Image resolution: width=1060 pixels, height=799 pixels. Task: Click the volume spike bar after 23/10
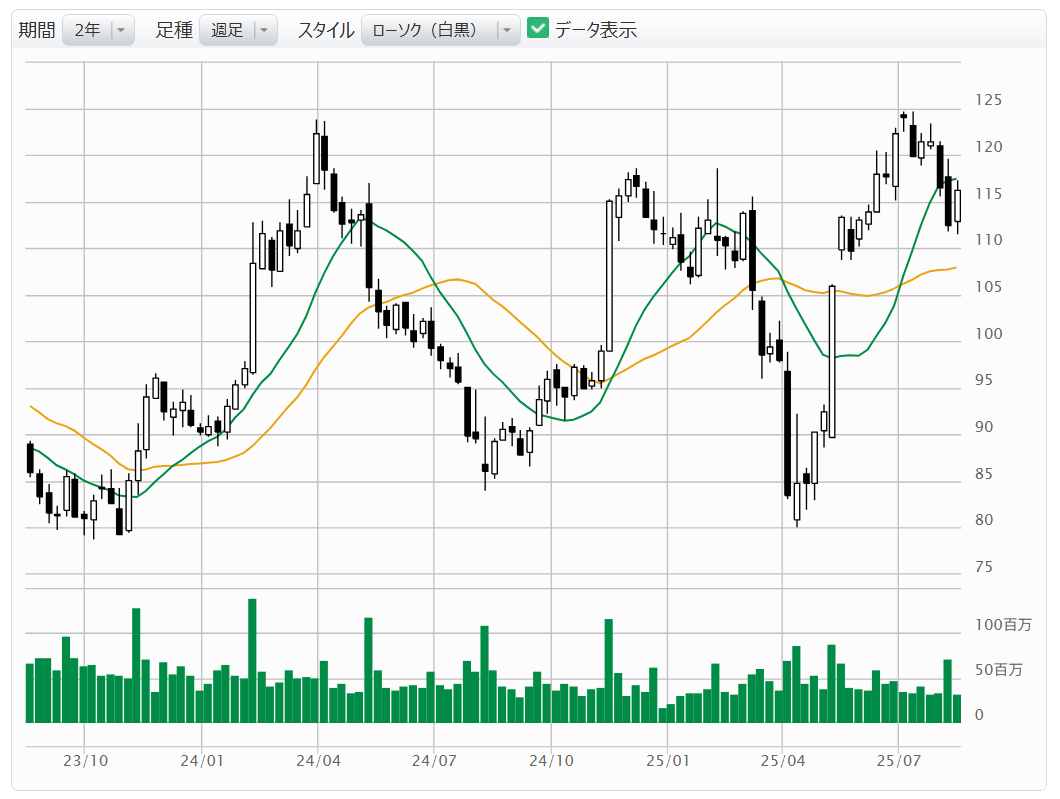[136, 665]
